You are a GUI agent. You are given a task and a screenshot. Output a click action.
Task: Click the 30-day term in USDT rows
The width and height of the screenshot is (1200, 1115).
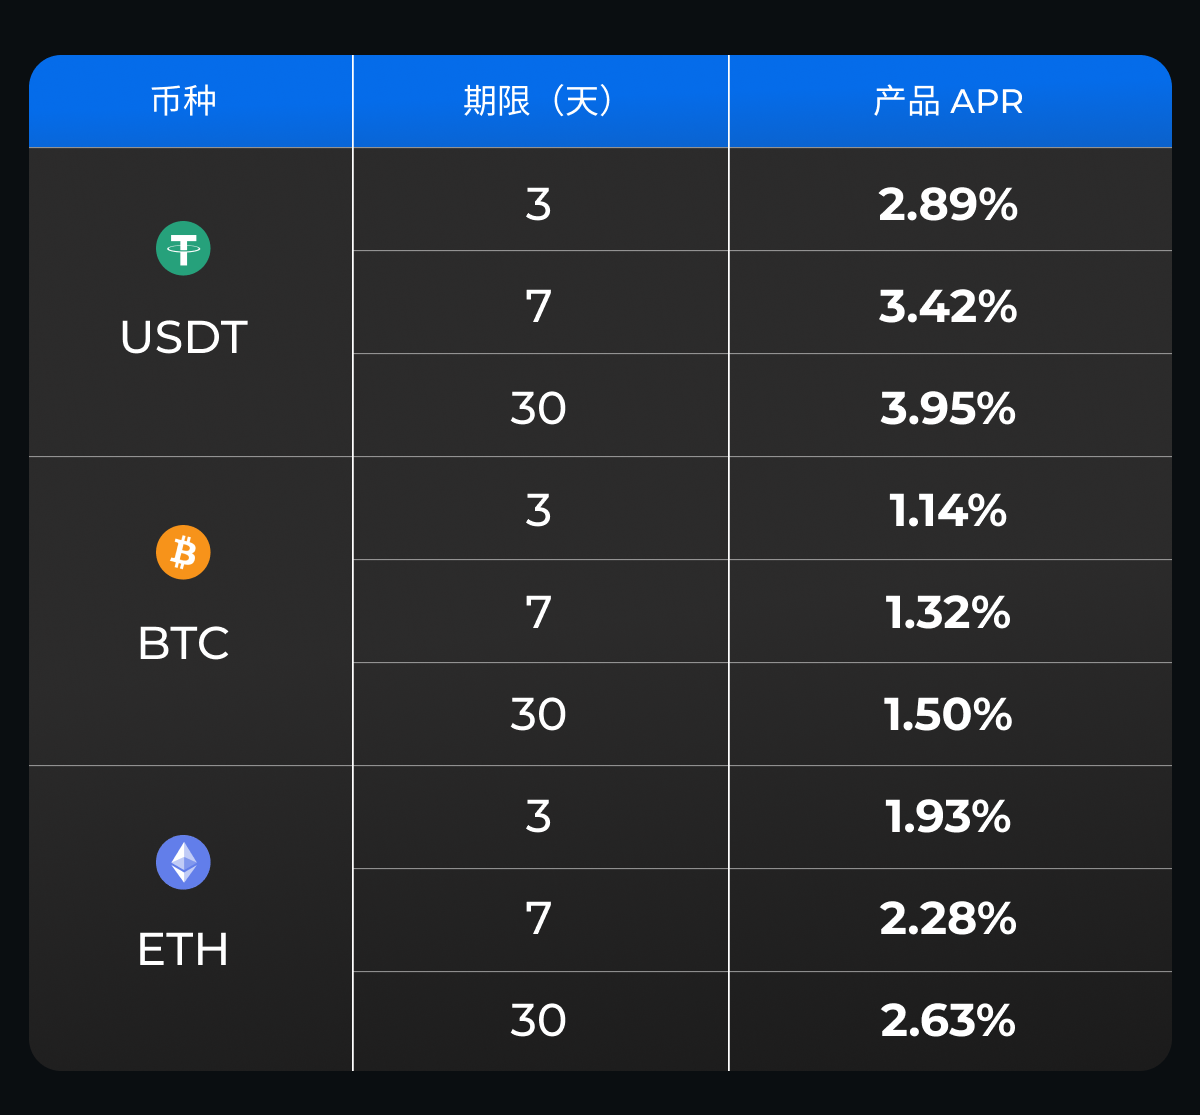[x=538, y=409]
